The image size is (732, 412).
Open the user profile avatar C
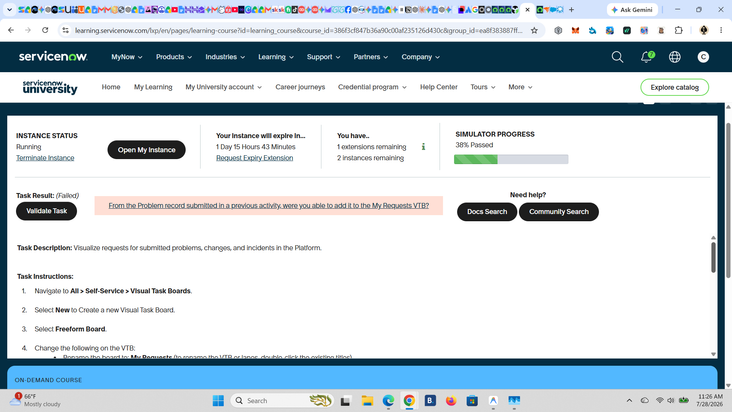(x=703, y=57)
